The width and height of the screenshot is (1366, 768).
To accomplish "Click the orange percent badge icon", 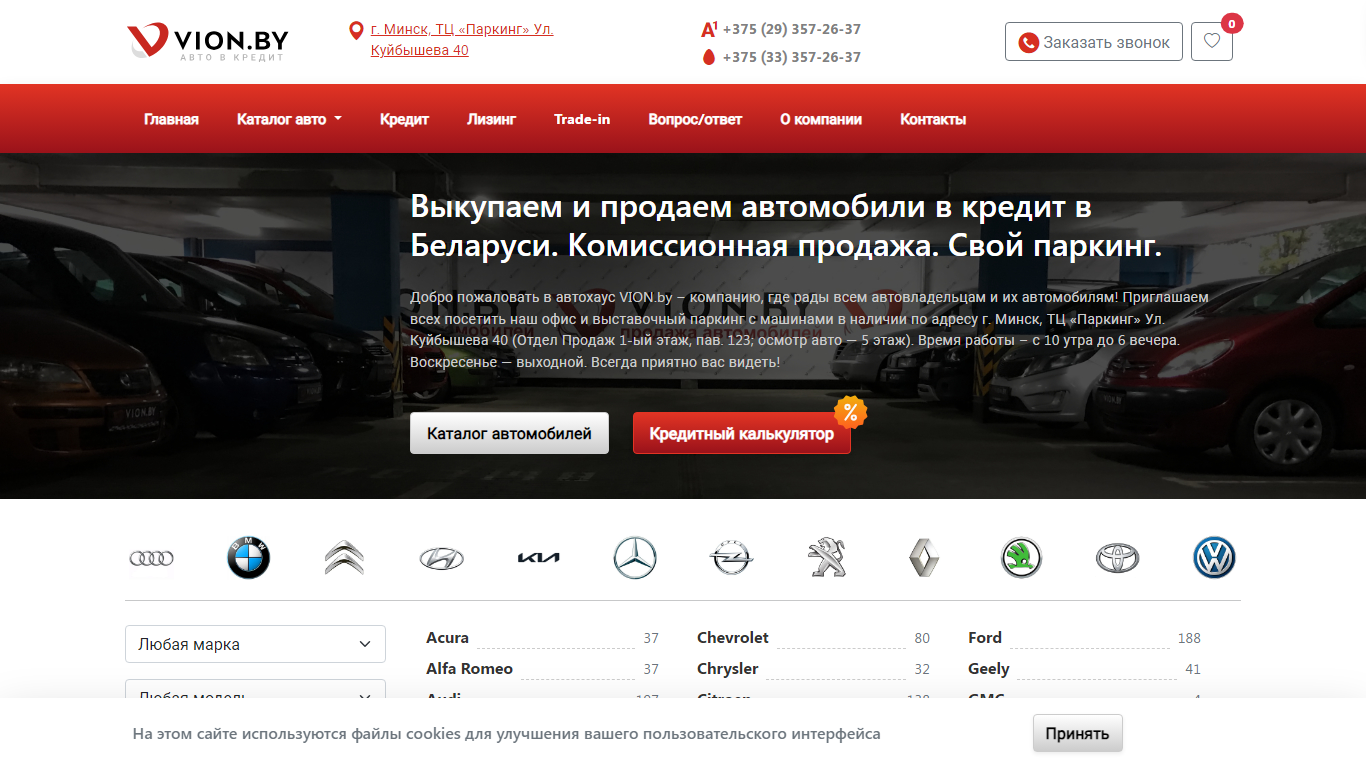I will point(850,411).
